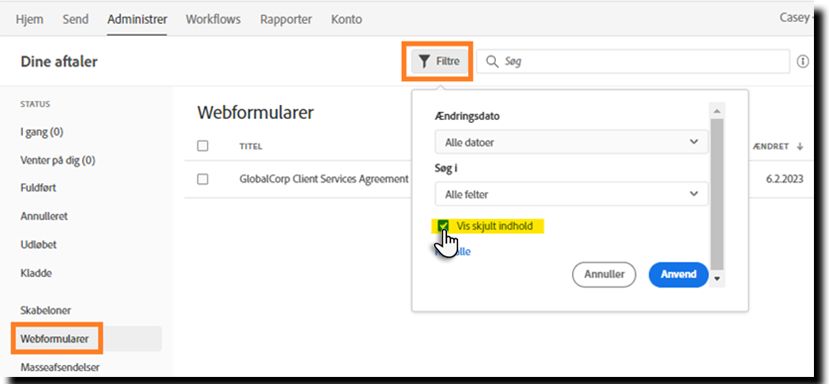The image size is (829, 384).
Task: Click the 6.2.2023 date cell
Action: point(785,179)
